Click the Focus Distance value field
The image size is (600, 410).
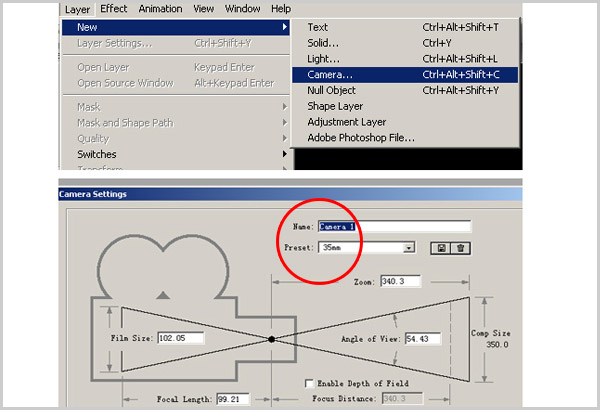[x=402, y=399]
